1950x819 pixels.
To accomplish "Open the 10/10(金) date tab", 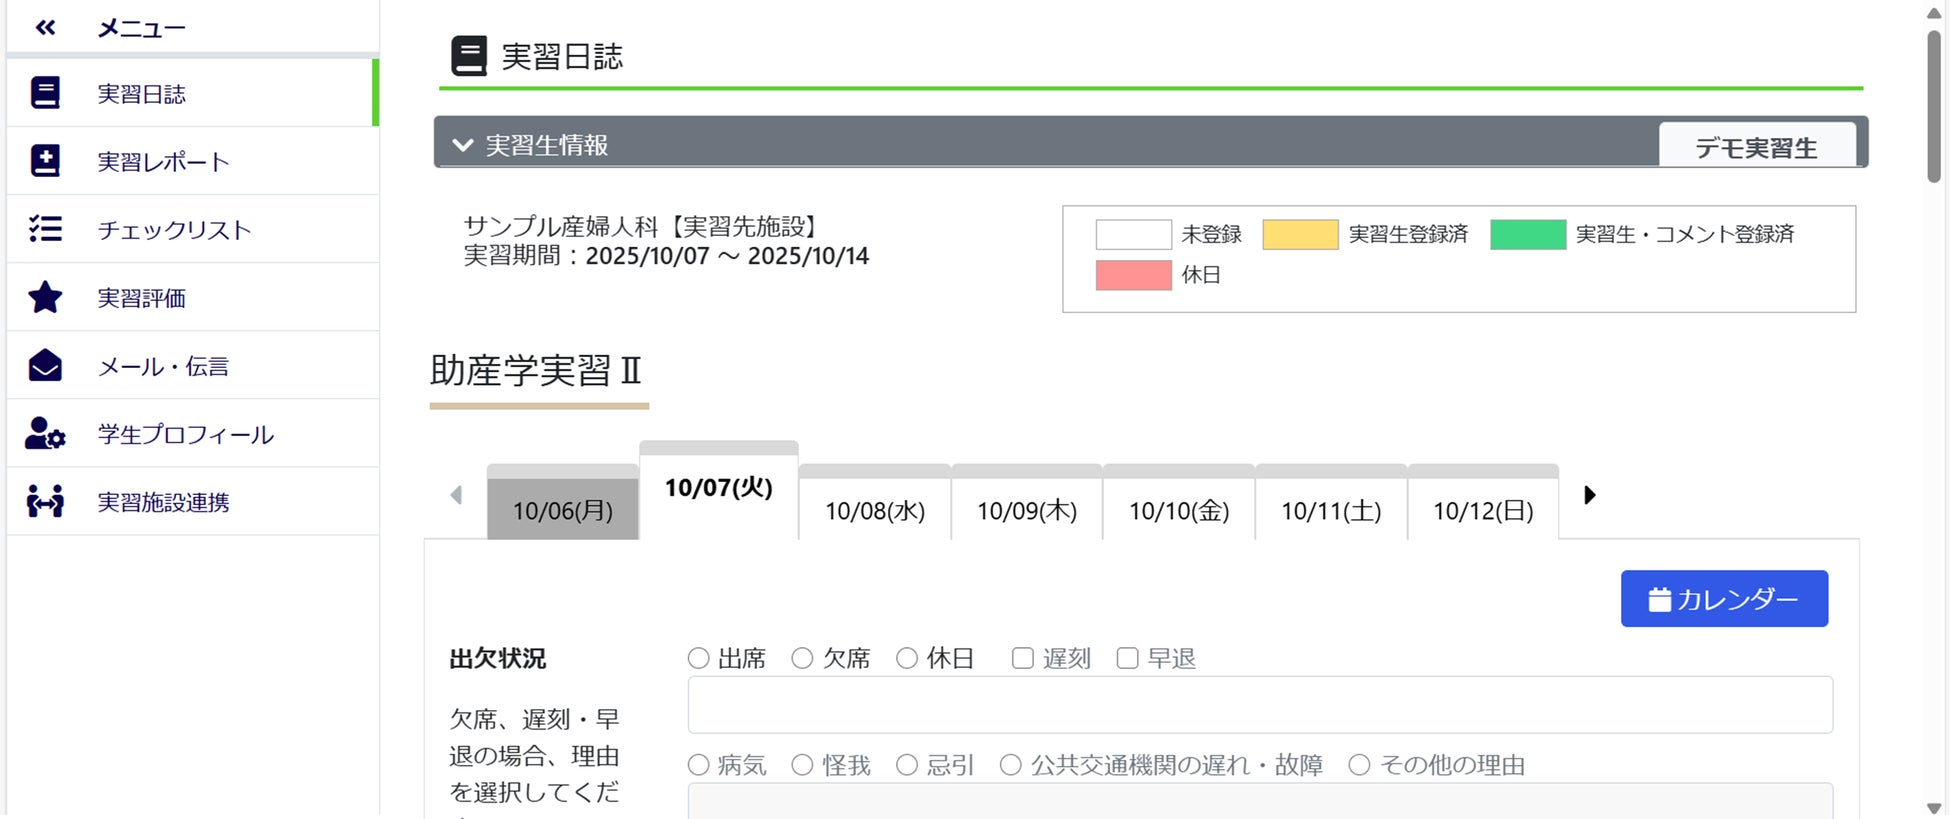I will [x=1179, y=510].
